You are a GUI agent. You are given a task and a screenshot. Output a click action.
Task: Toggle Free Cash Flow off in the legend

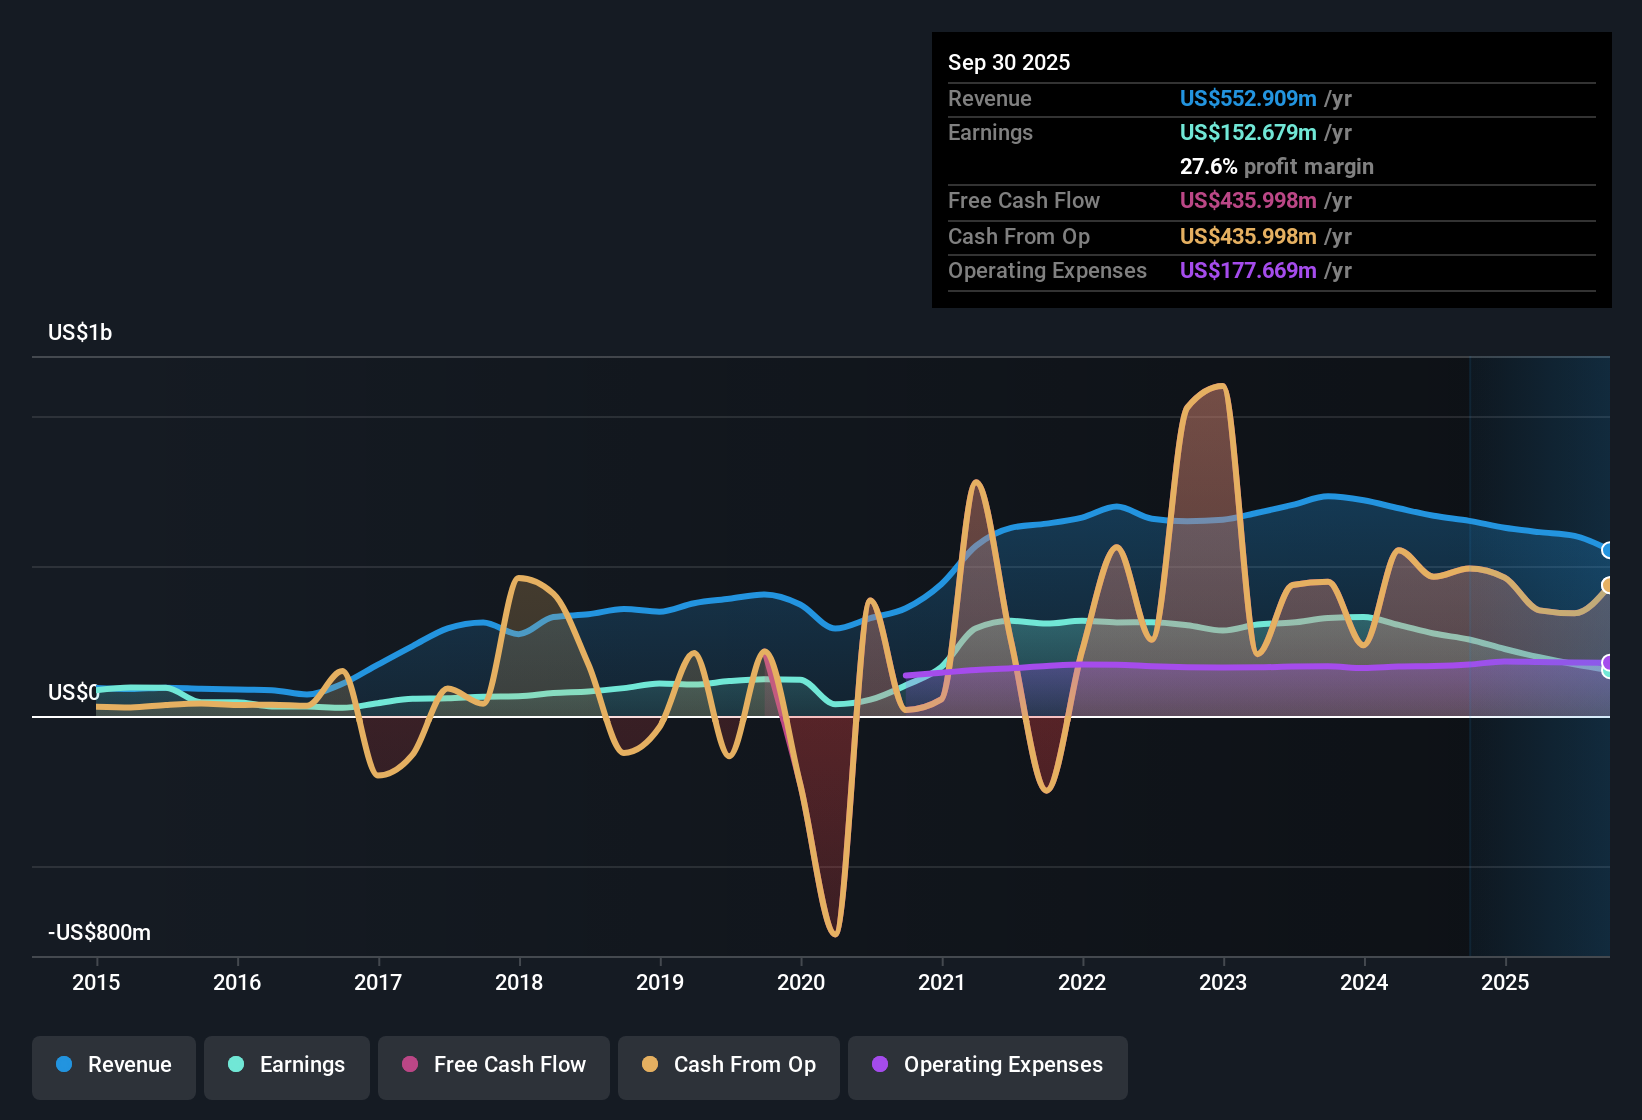coord(493,1065)
